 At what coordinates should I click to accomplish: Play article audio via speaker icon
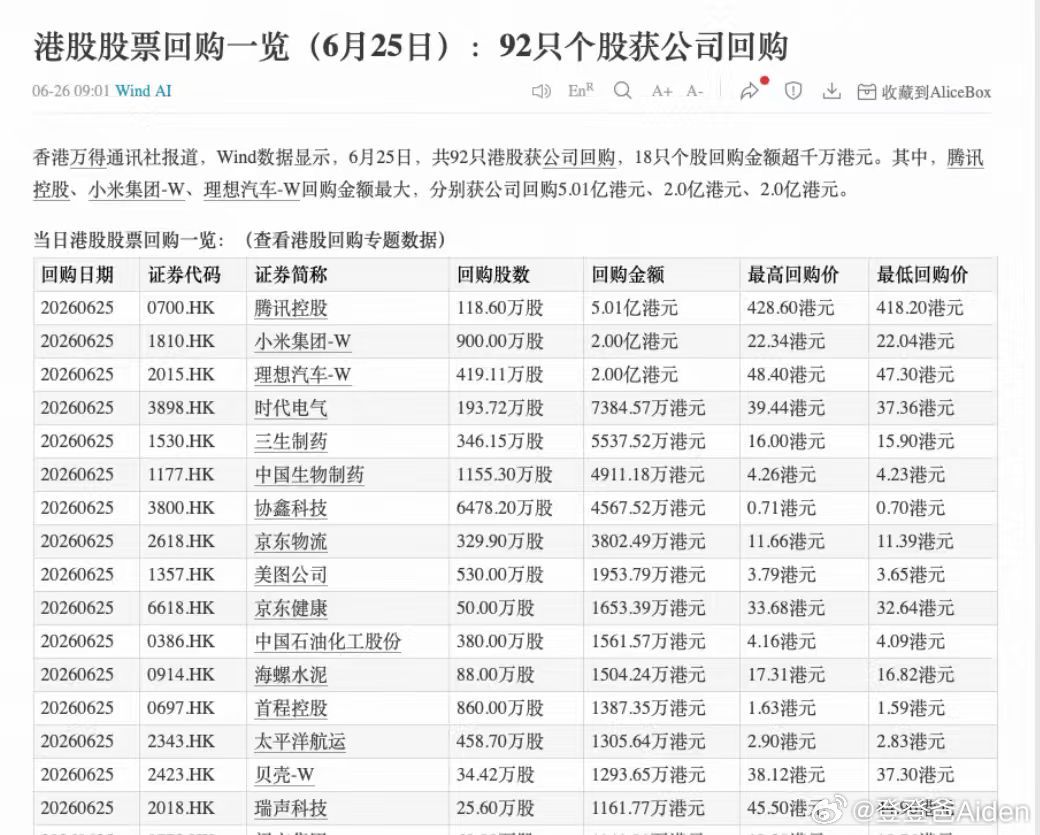click(x=541, y=91)
